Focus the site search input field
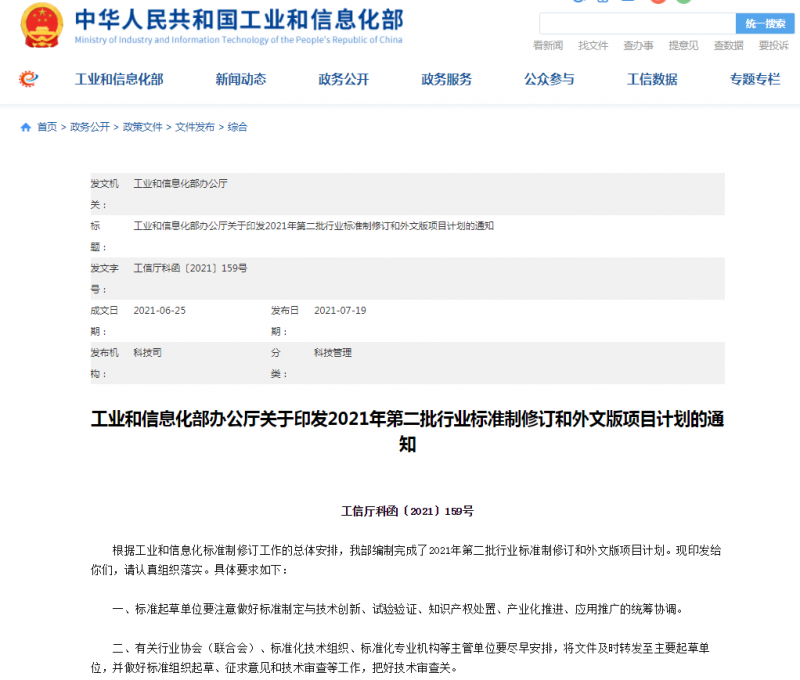 tap(638, 23)
